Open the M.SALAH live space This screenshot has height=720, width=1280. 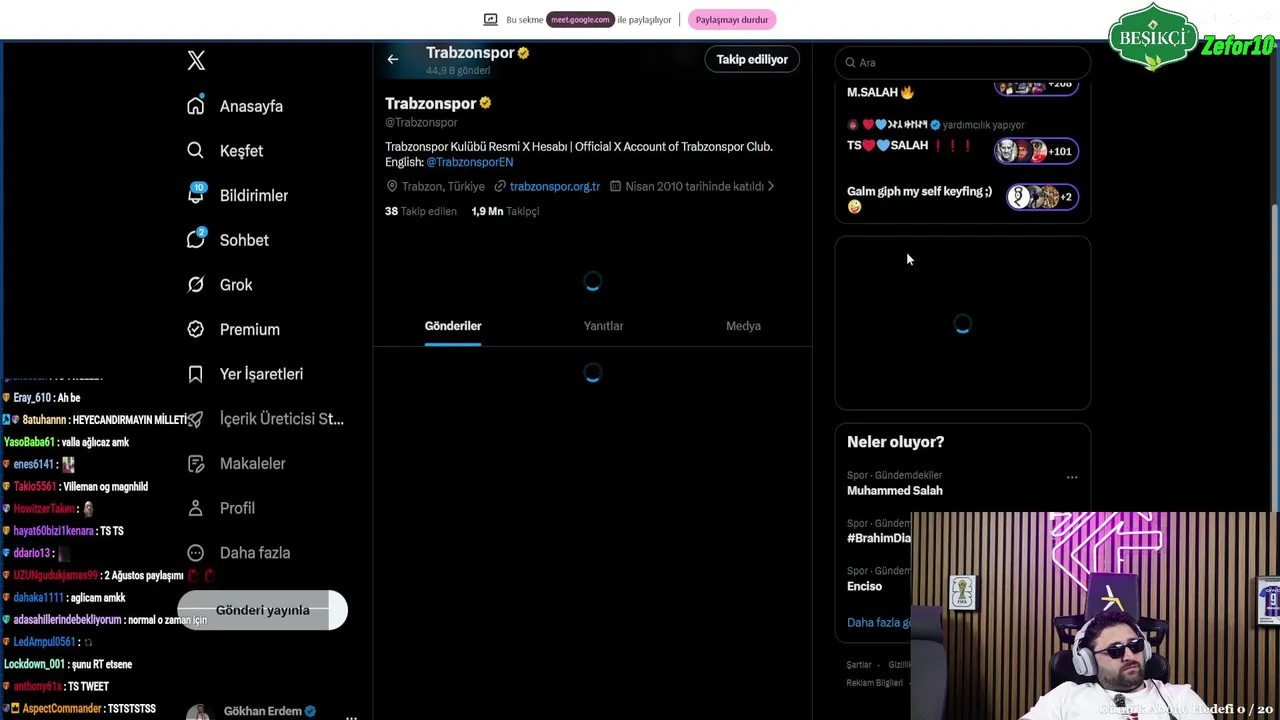881,92
